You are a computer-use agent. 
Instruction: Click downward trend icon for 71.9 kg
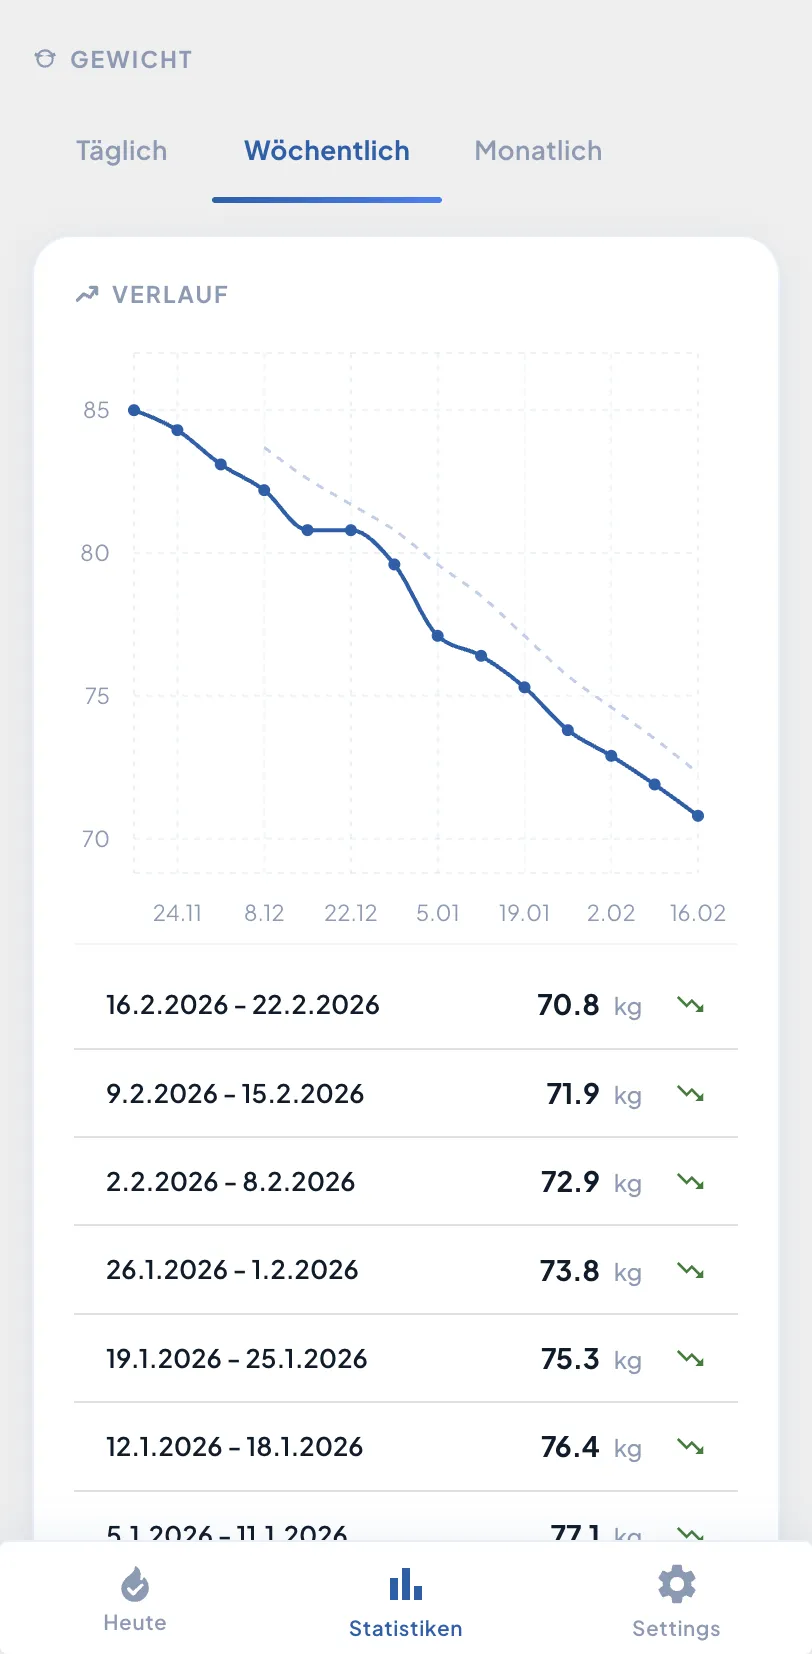(x=690, y=1094)
